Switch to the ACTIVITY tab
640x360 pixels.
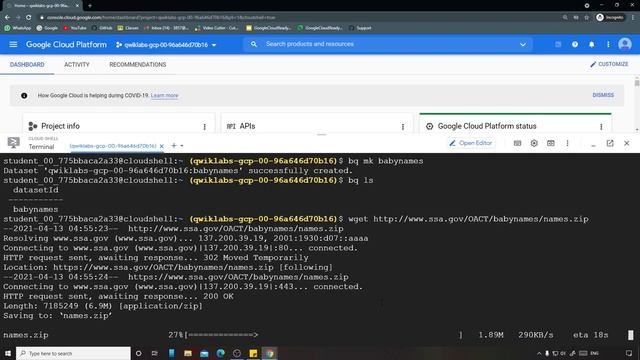pyautogui.click(x=77, y=64)
